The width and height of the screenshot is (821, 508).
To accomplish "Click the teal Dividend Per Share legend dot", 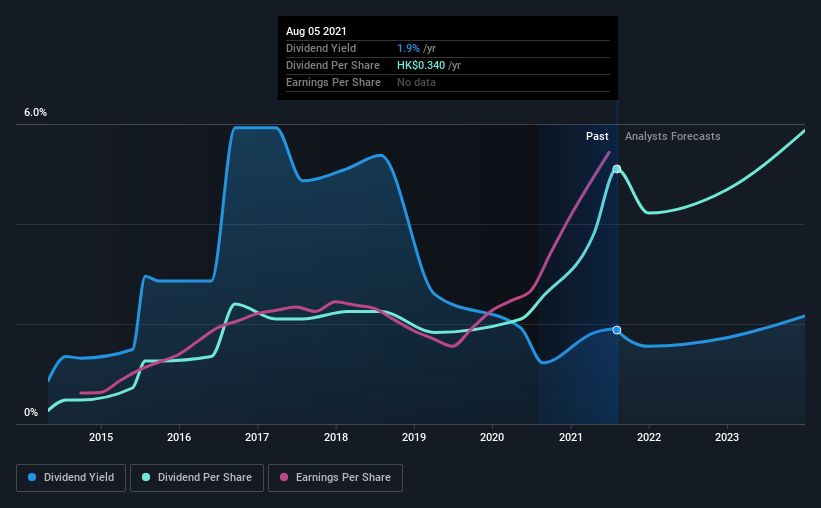I will (x=146, y=477).
